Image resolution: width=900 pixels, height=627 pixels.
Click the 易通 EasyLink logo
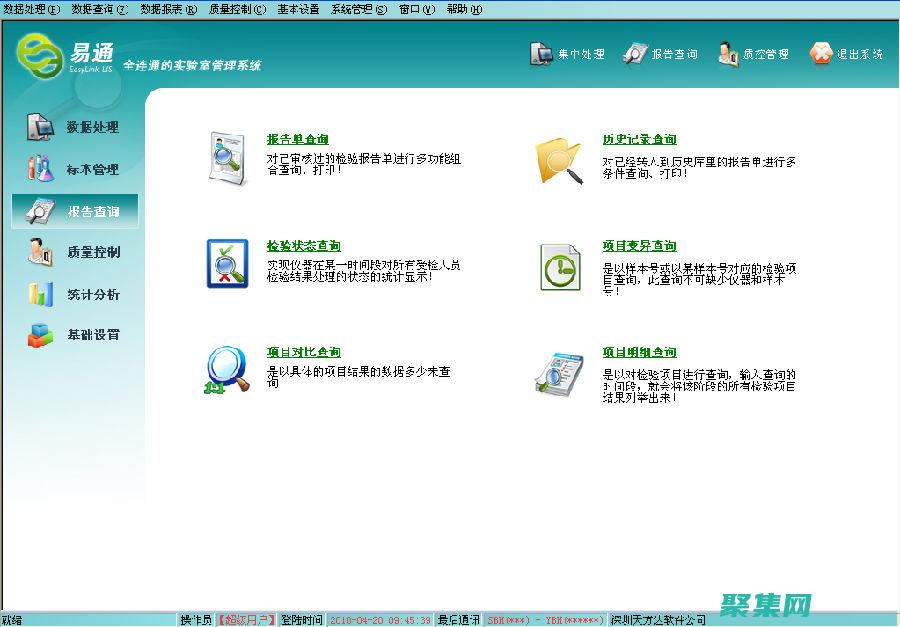45,57
